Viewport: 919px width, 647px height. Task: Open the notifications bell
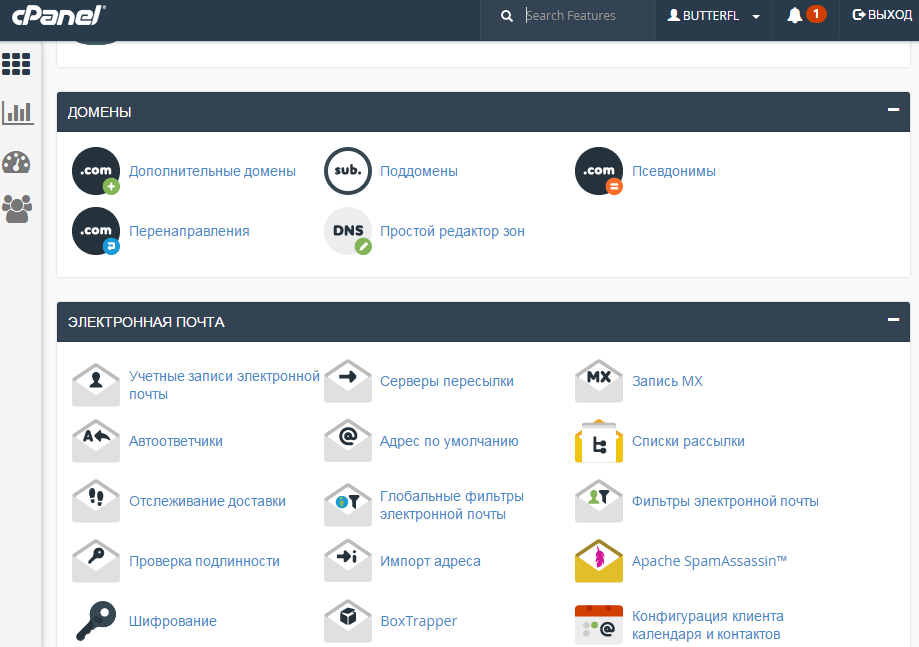(795, 16)
